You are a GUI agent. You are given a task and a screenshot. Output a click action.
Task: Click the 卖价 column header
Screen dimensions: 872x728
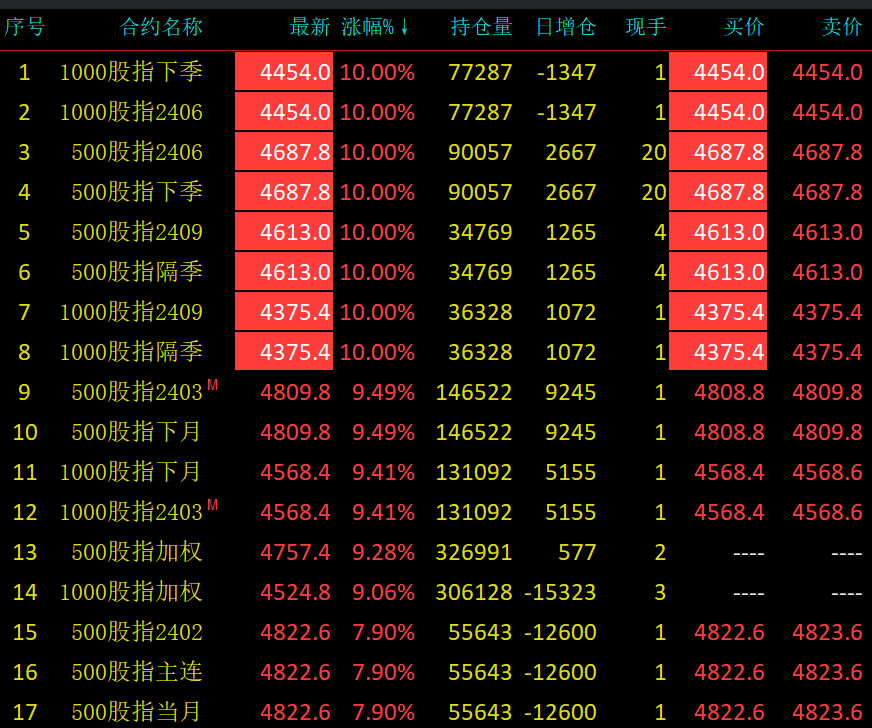pyautogui.click(x=841, y=27)
